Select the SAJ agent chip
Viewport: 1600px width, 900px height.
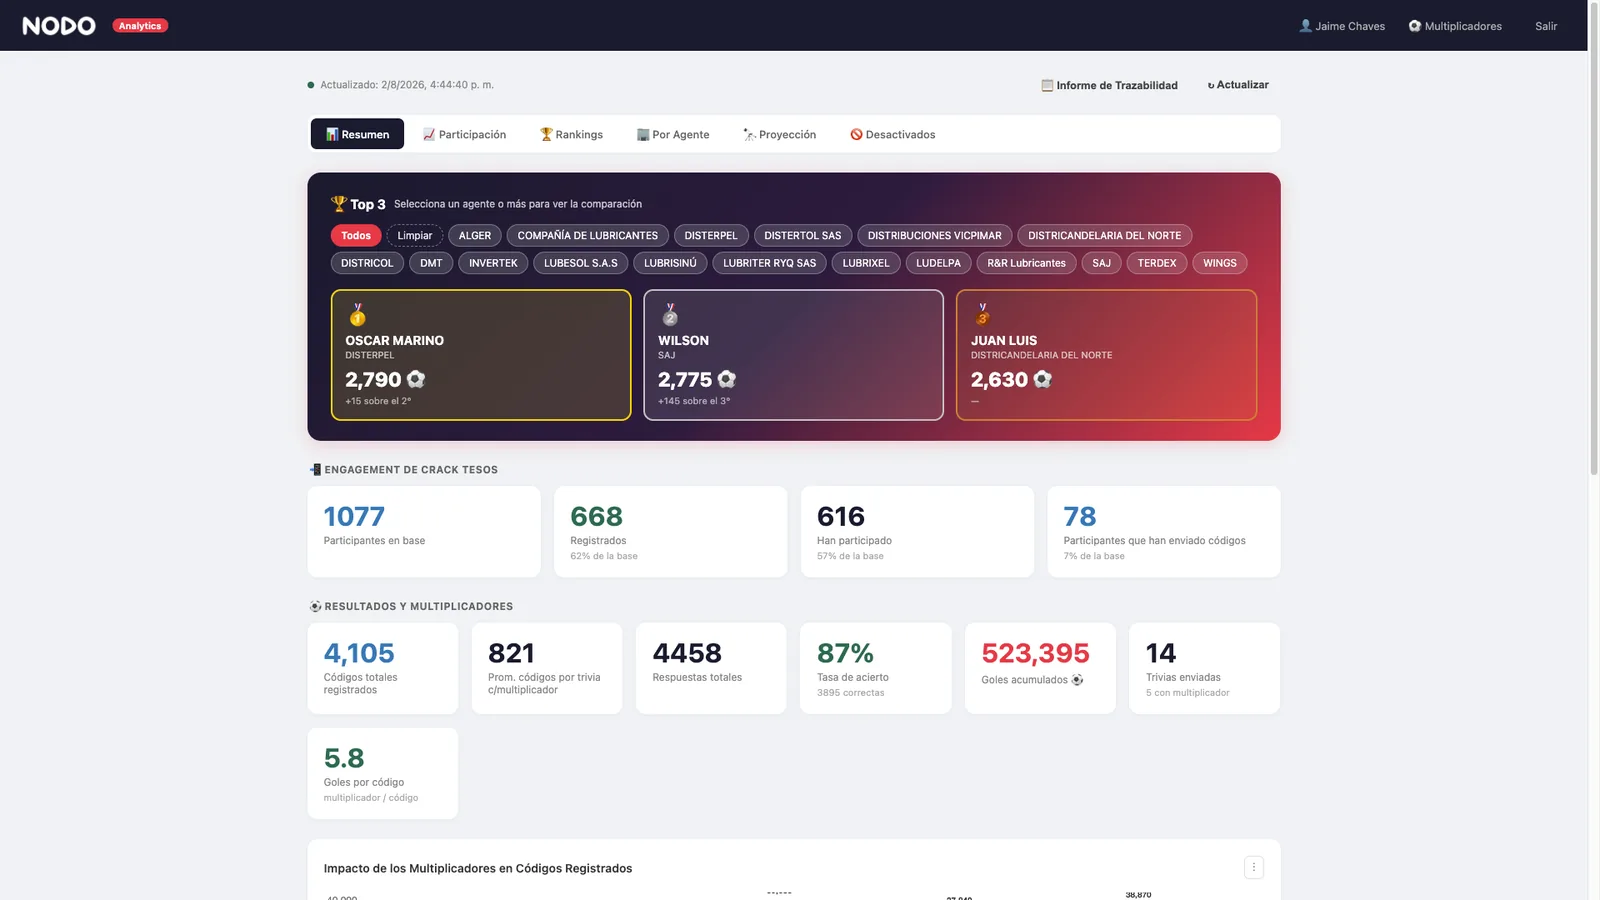click(x=1102, y=263)
